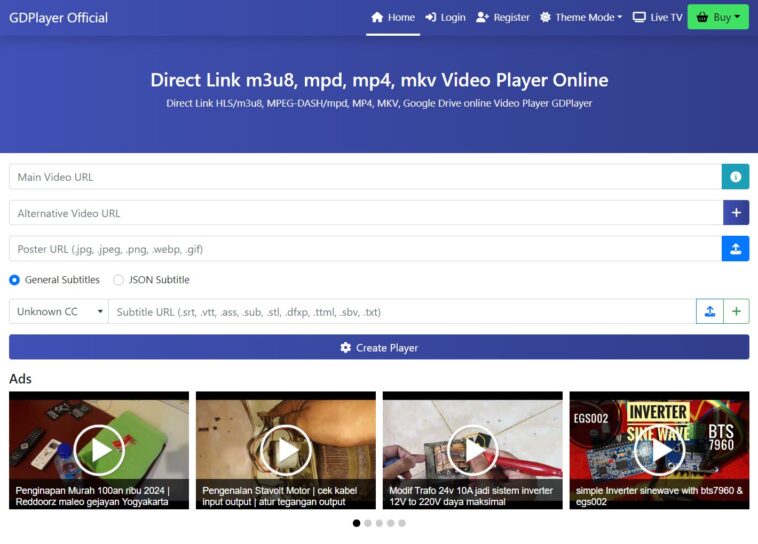This screenshot has height=544, width=758.
Task: Click the poster upload icon button
Action: coord(735,249)
